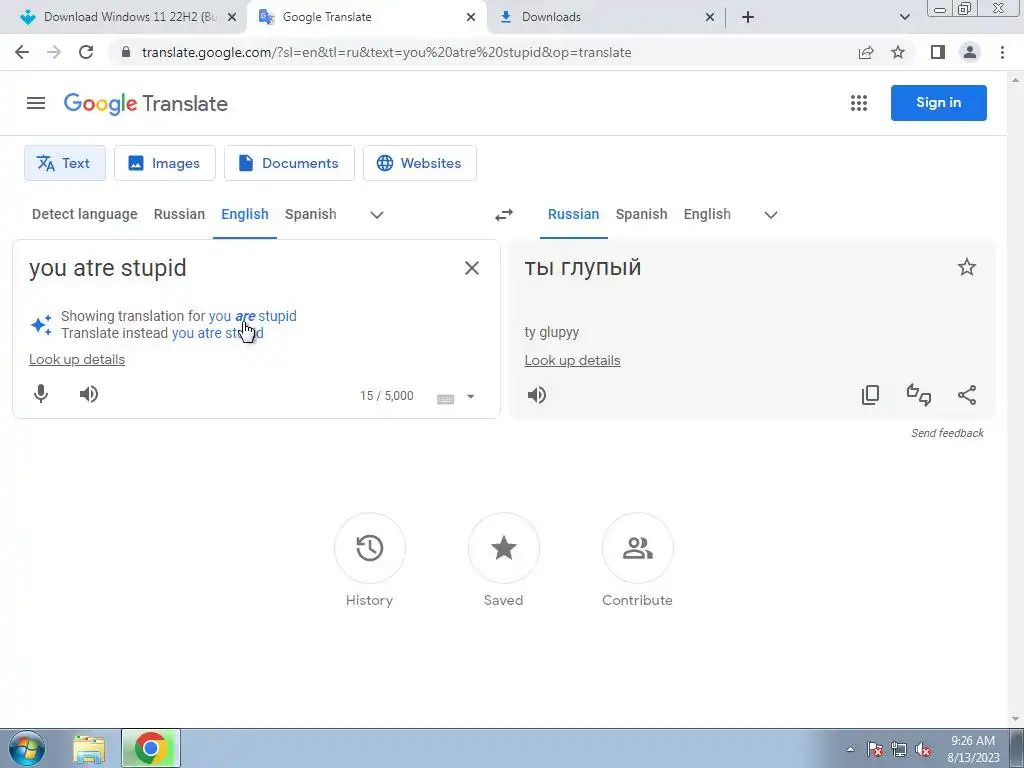The width and height of the screenshot is (1024, 768).
Task: Close the Google Translate tab
Action: tap(471, 17)
